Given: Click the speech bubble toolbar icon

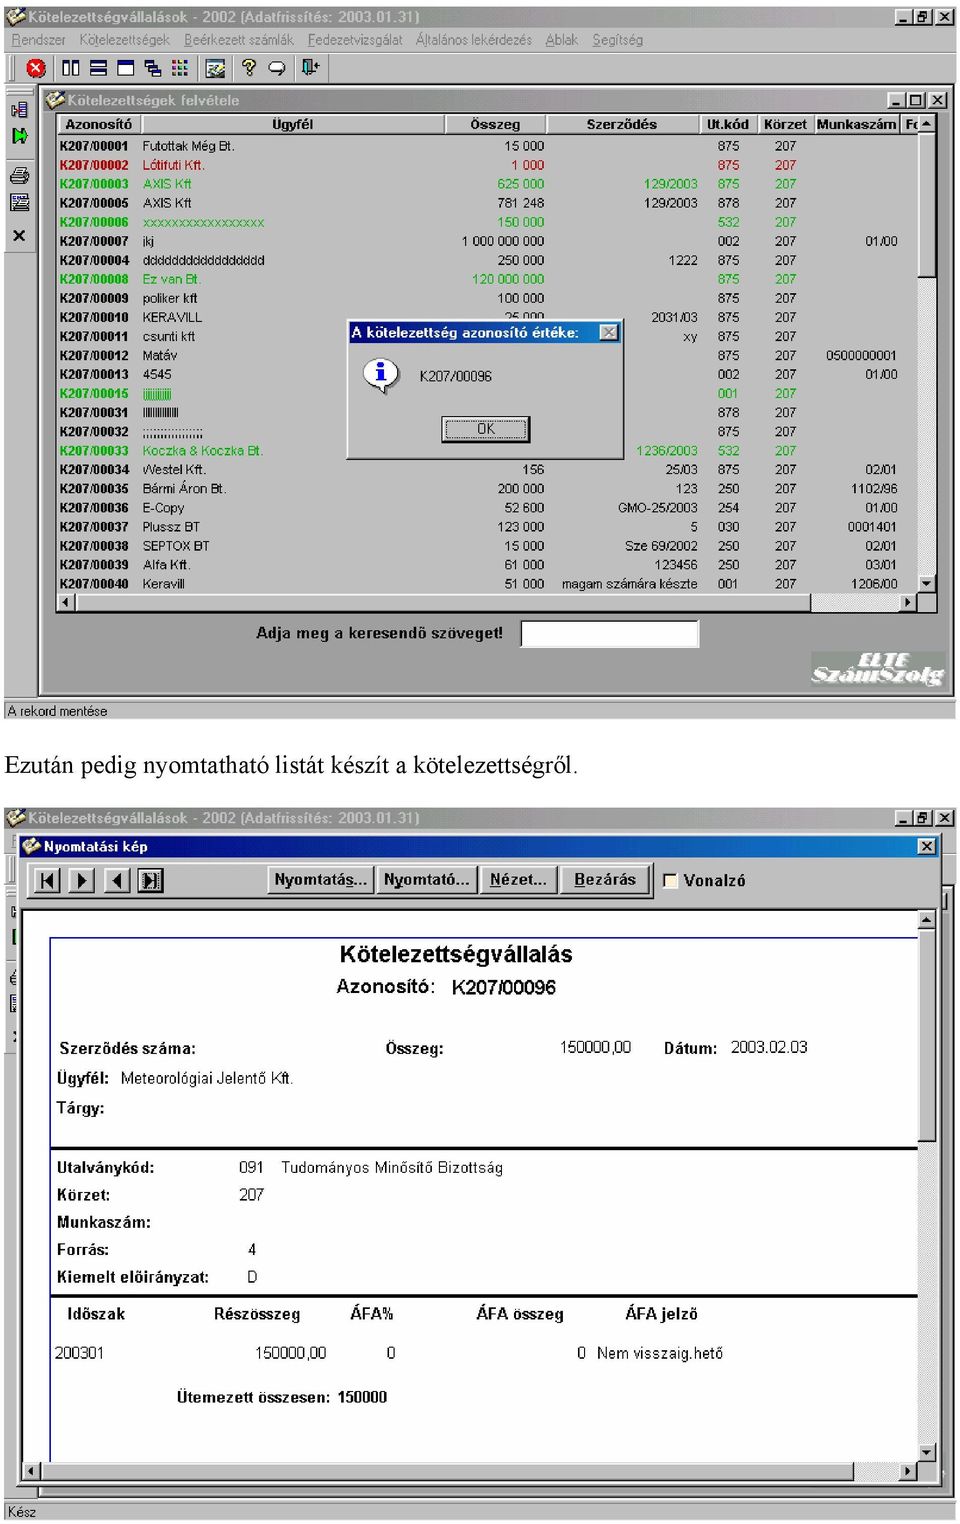Looking at the screenshot, I should [x=277, y=68].
